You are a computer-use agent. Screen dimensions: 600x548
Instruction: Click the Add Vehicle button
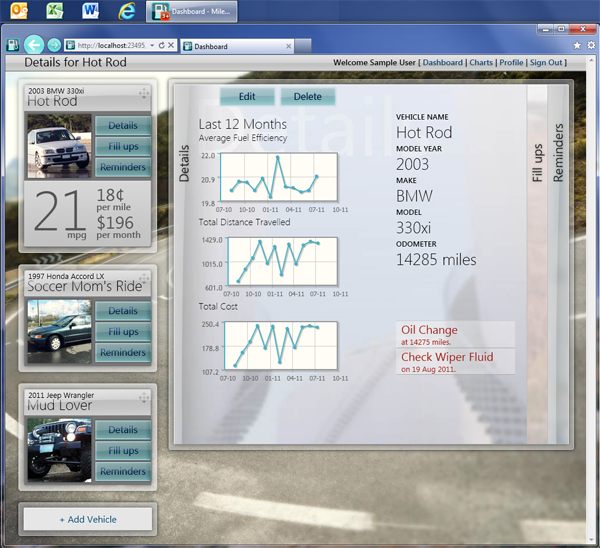[88, 519]
